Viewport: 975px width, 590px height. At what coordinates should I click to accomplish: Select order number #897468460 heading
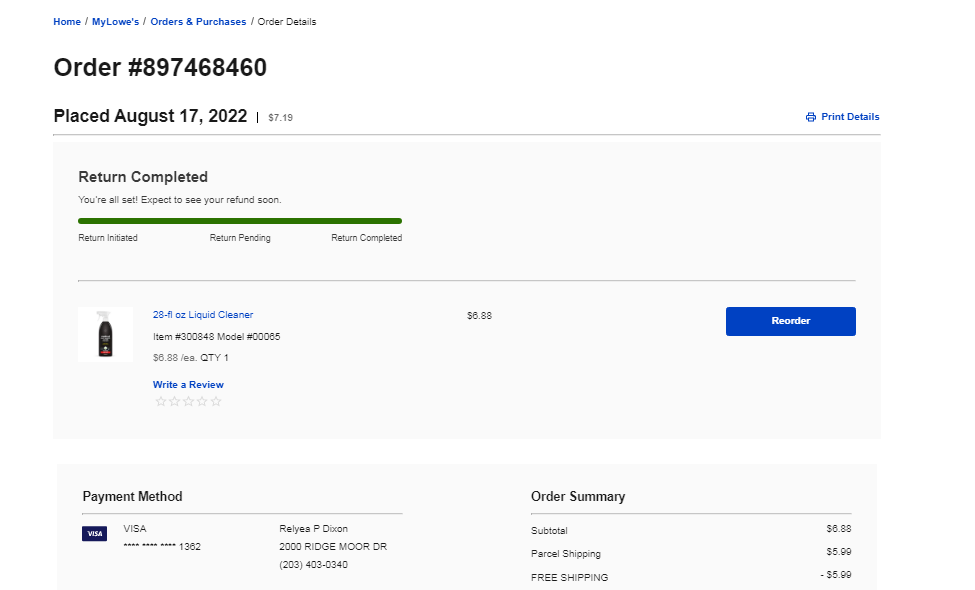(160, 67)
